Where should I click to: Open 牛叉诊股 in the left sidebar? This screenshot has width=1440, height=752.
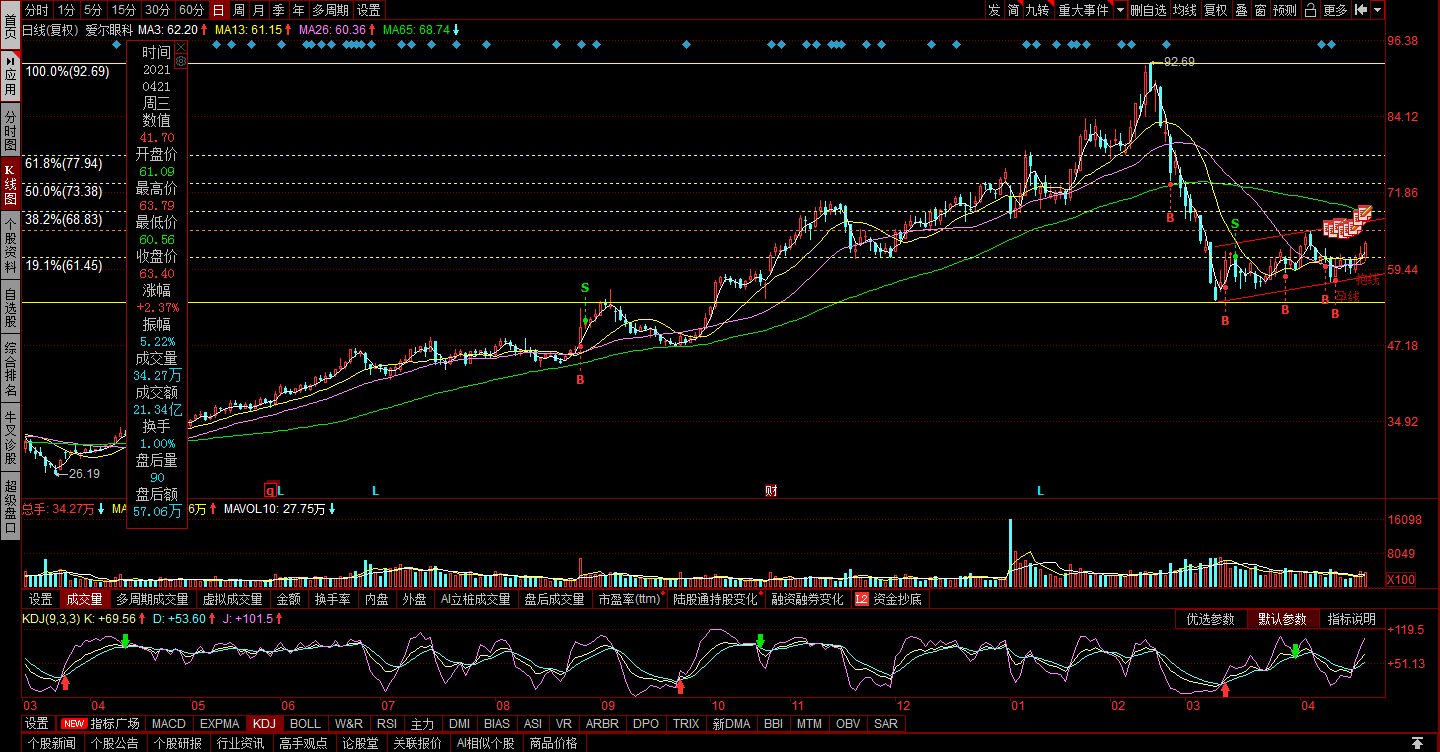10,437
